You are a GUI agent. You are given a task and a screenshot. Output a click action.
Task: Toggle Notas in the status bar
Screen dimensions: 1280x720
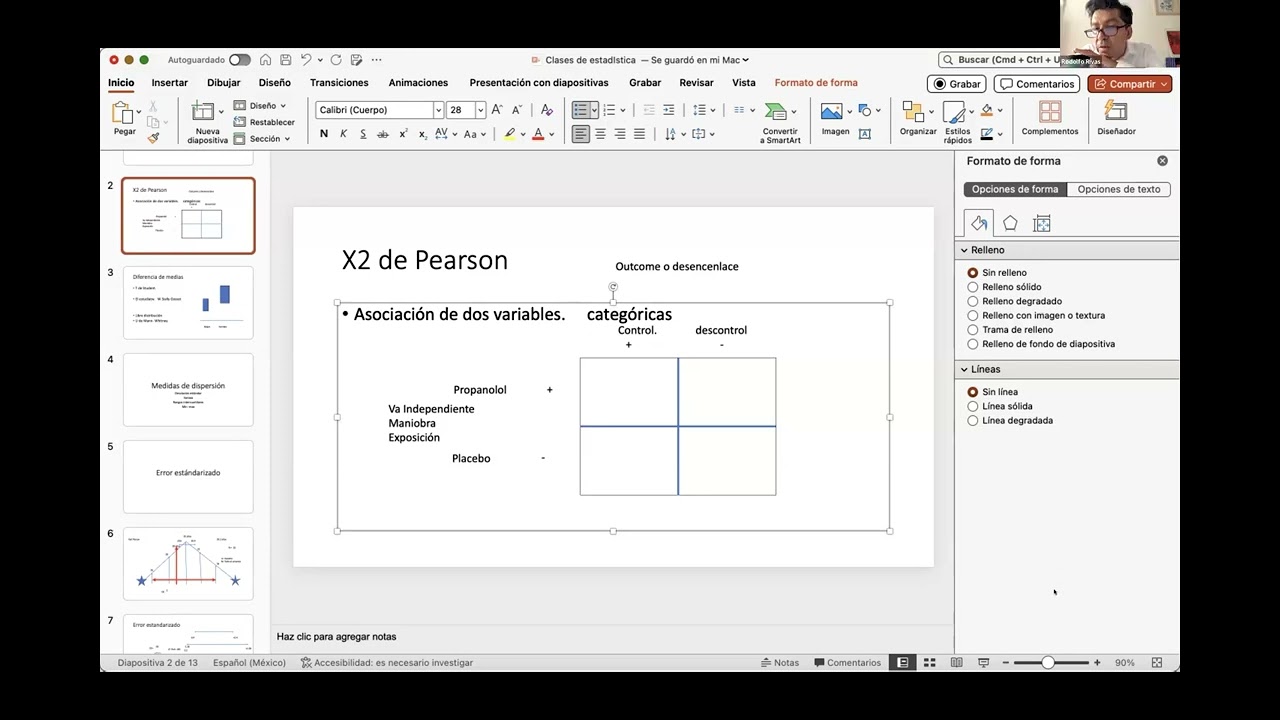click(780, 662)
